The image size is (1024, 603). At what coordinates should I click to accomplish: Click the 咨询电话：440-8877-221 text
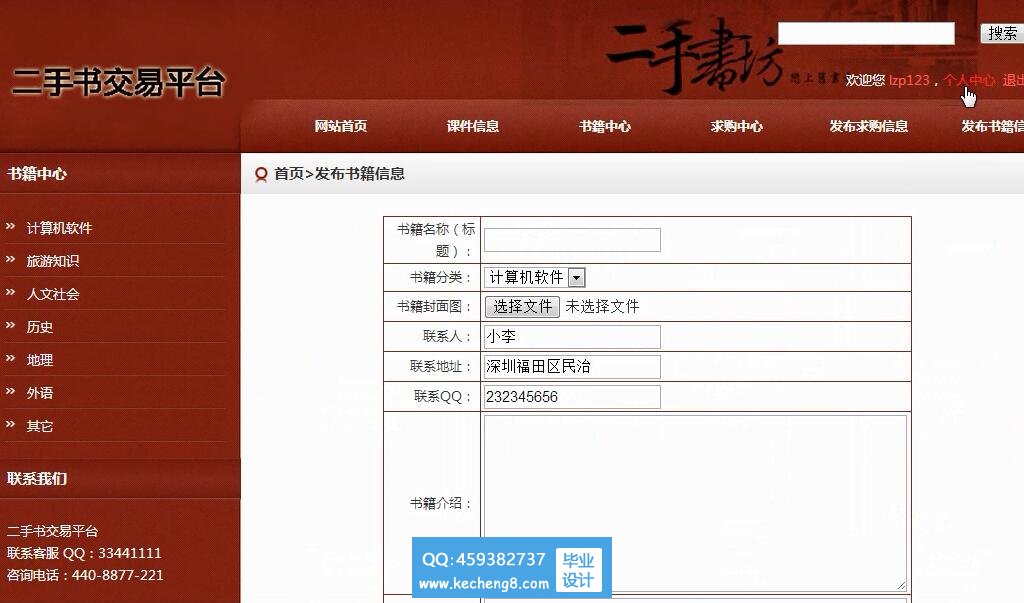click(85, 576)
